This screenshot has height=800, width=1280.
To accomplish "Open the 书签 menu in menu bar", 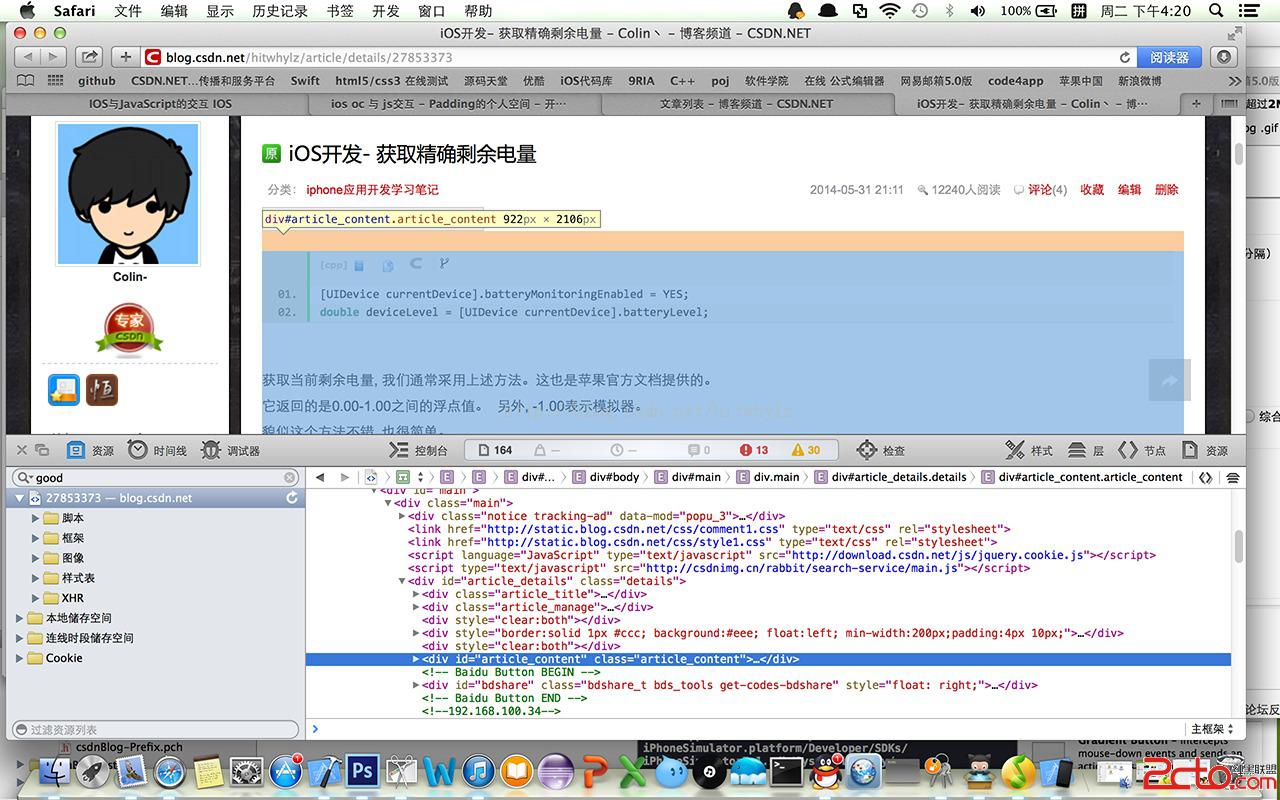I will click(x=340, y=11).
